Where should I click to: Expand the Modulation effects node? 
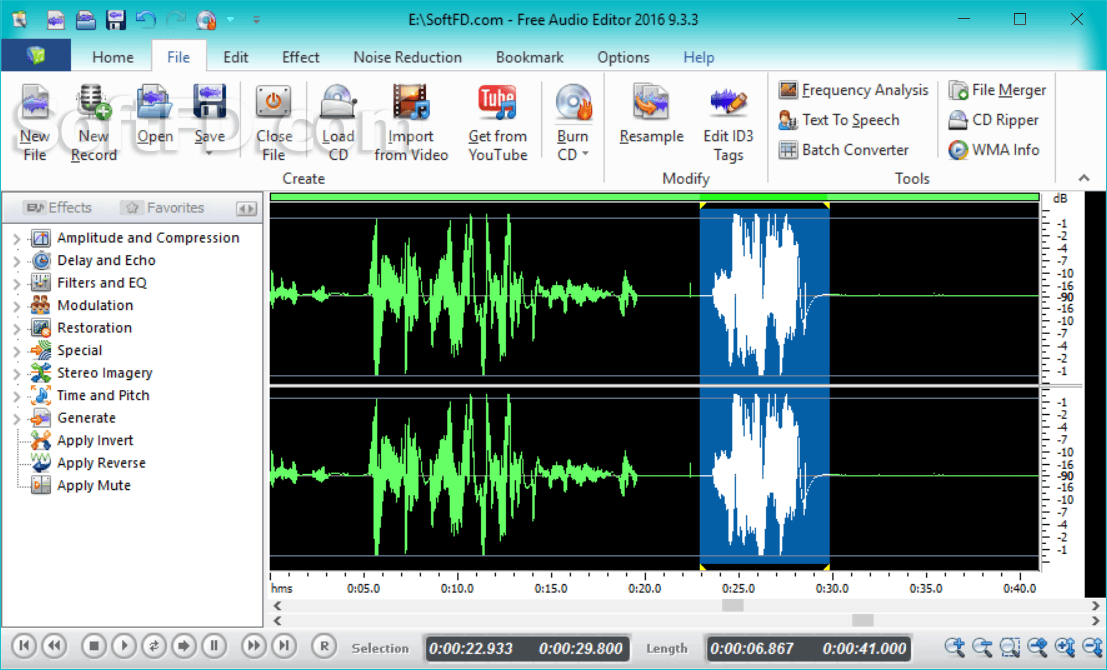(x=16, y=306)
